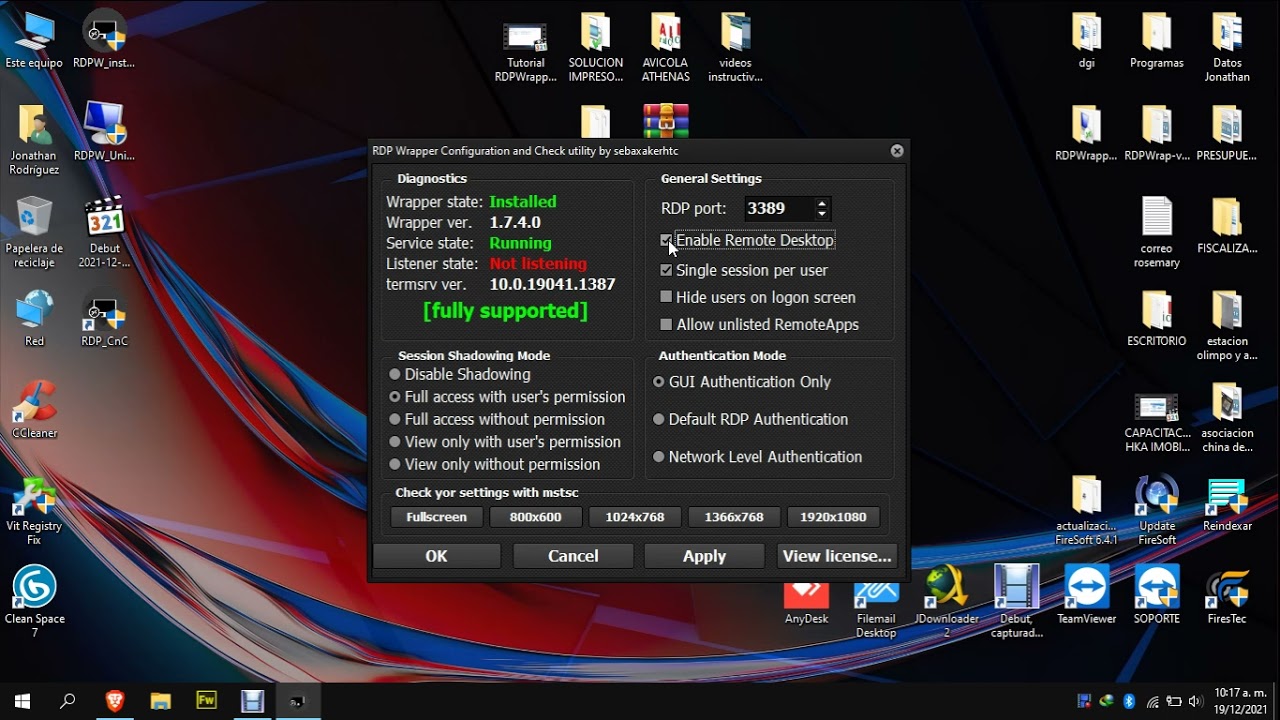This screenshot has width=1280, height=720.
Task: Open File Explorer from taskbar
Action: click(x=161, y=701)
